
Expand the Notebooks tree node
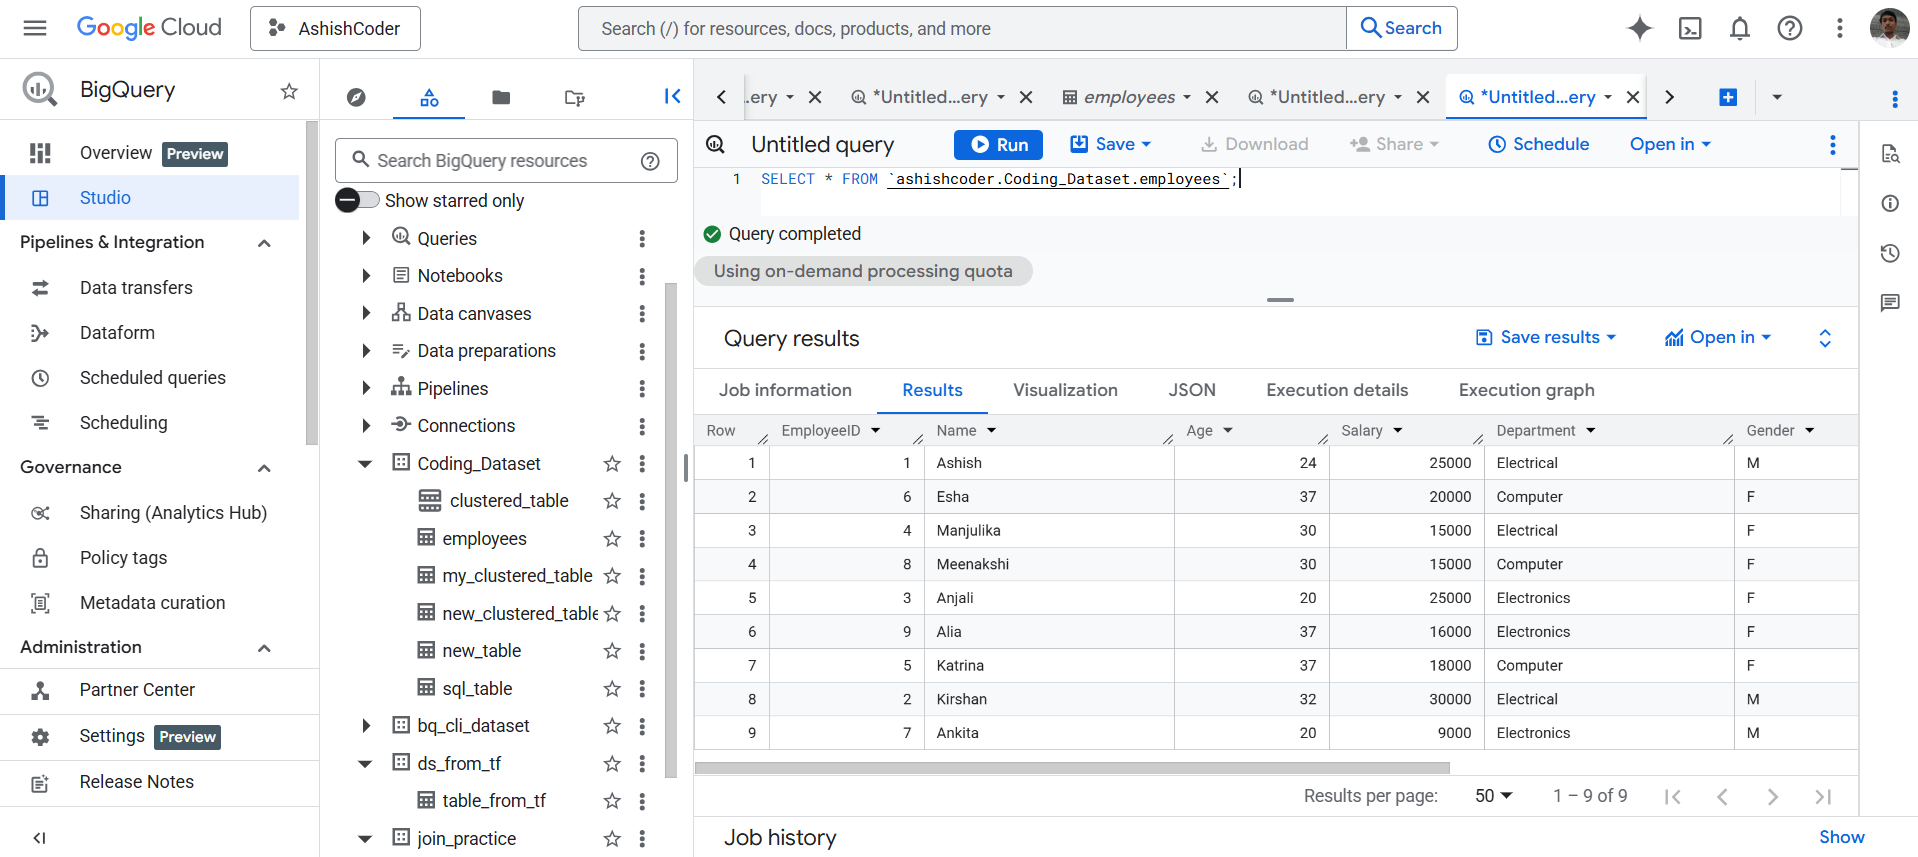click(366, 276)
